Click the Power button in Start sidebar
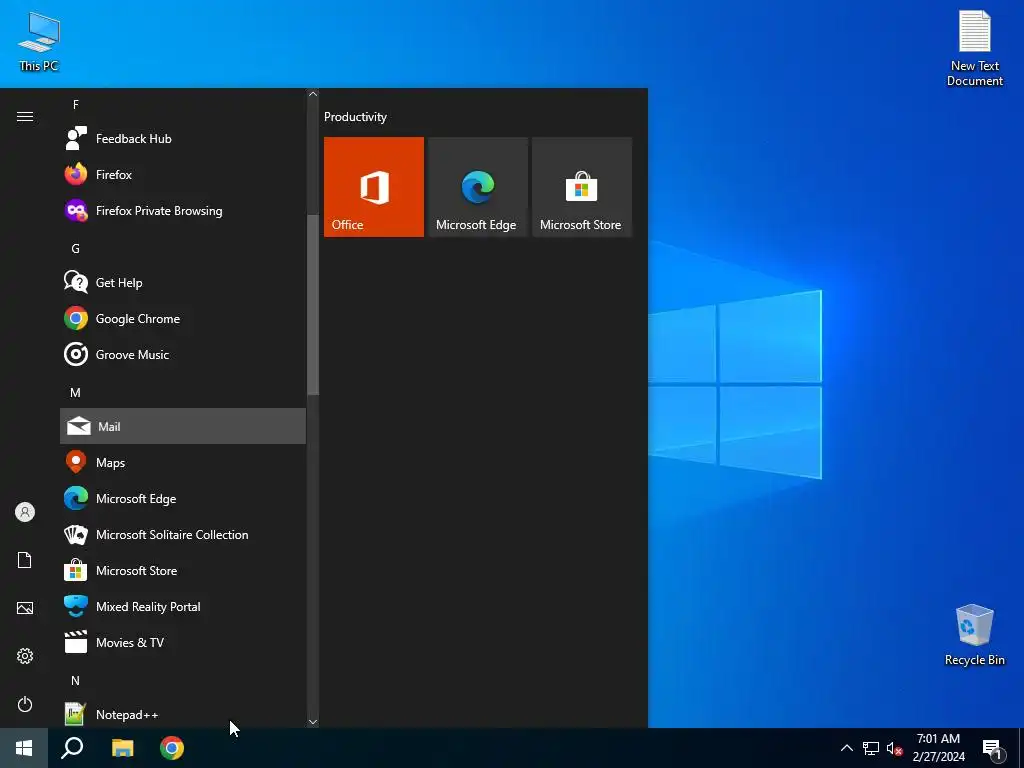 (25, 704)
